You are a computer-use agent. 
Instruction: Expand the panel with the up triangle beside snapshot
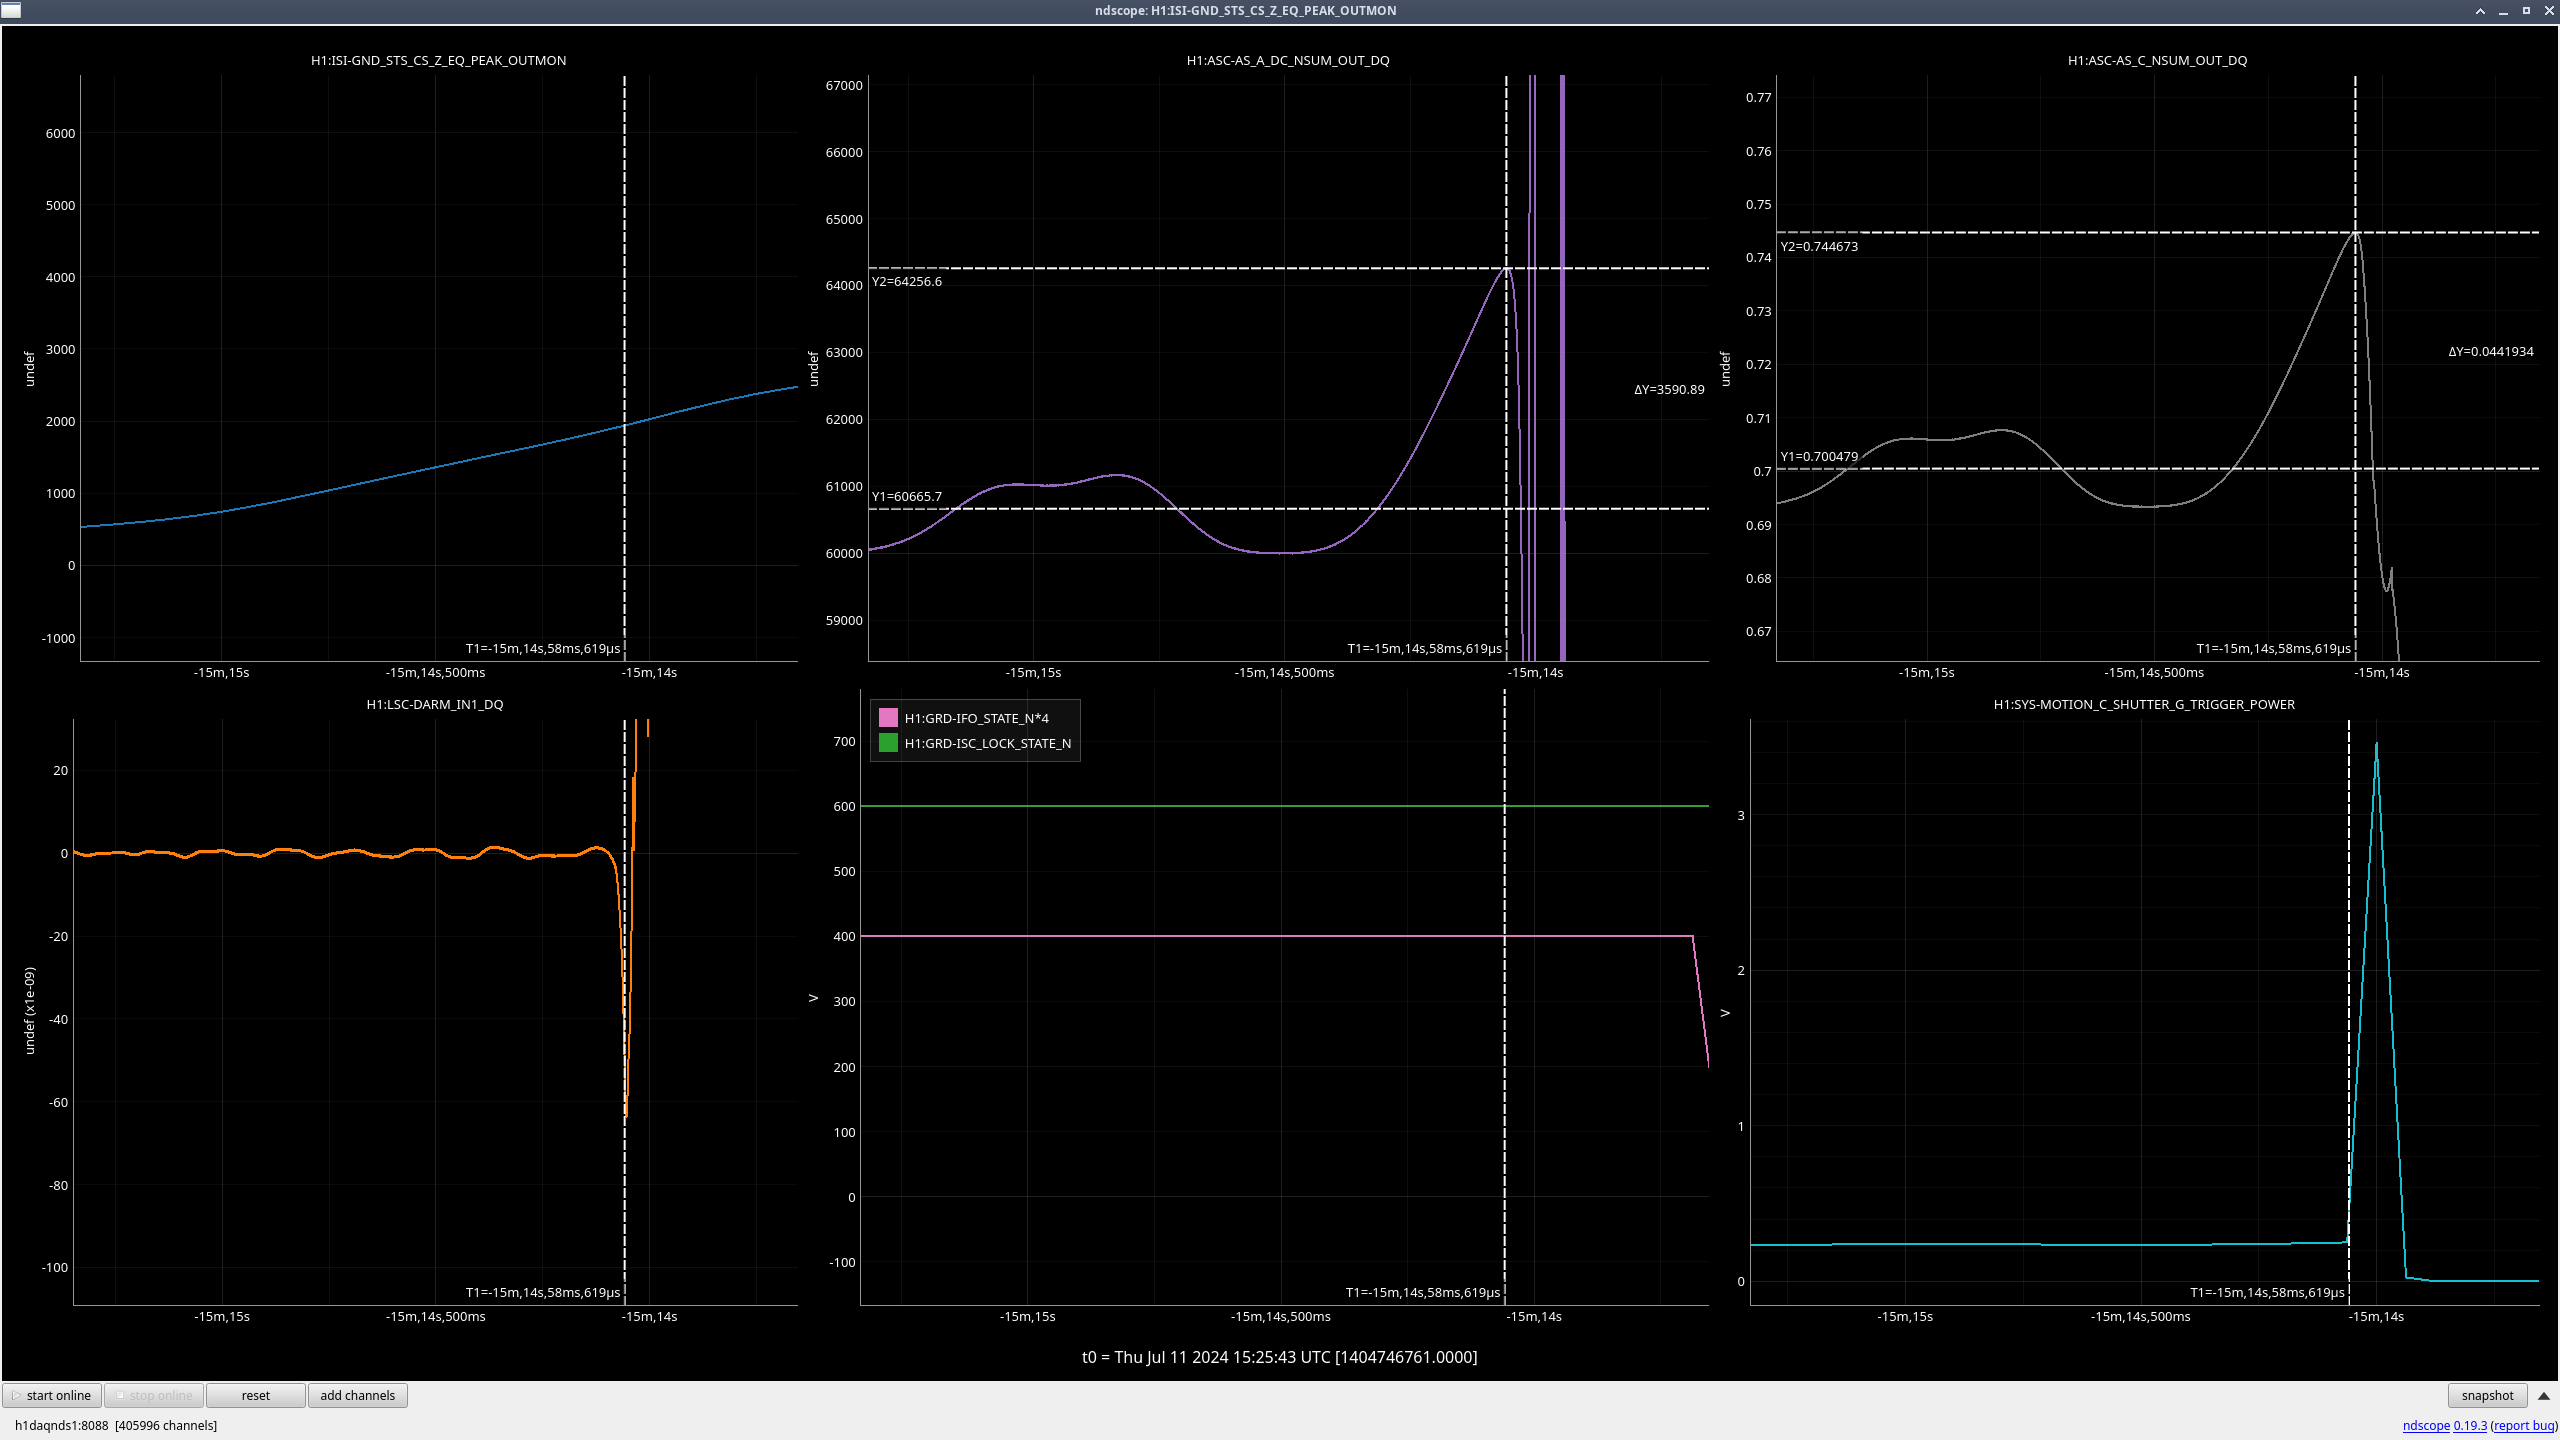pyautogui.click(x=2543, y=1395)
